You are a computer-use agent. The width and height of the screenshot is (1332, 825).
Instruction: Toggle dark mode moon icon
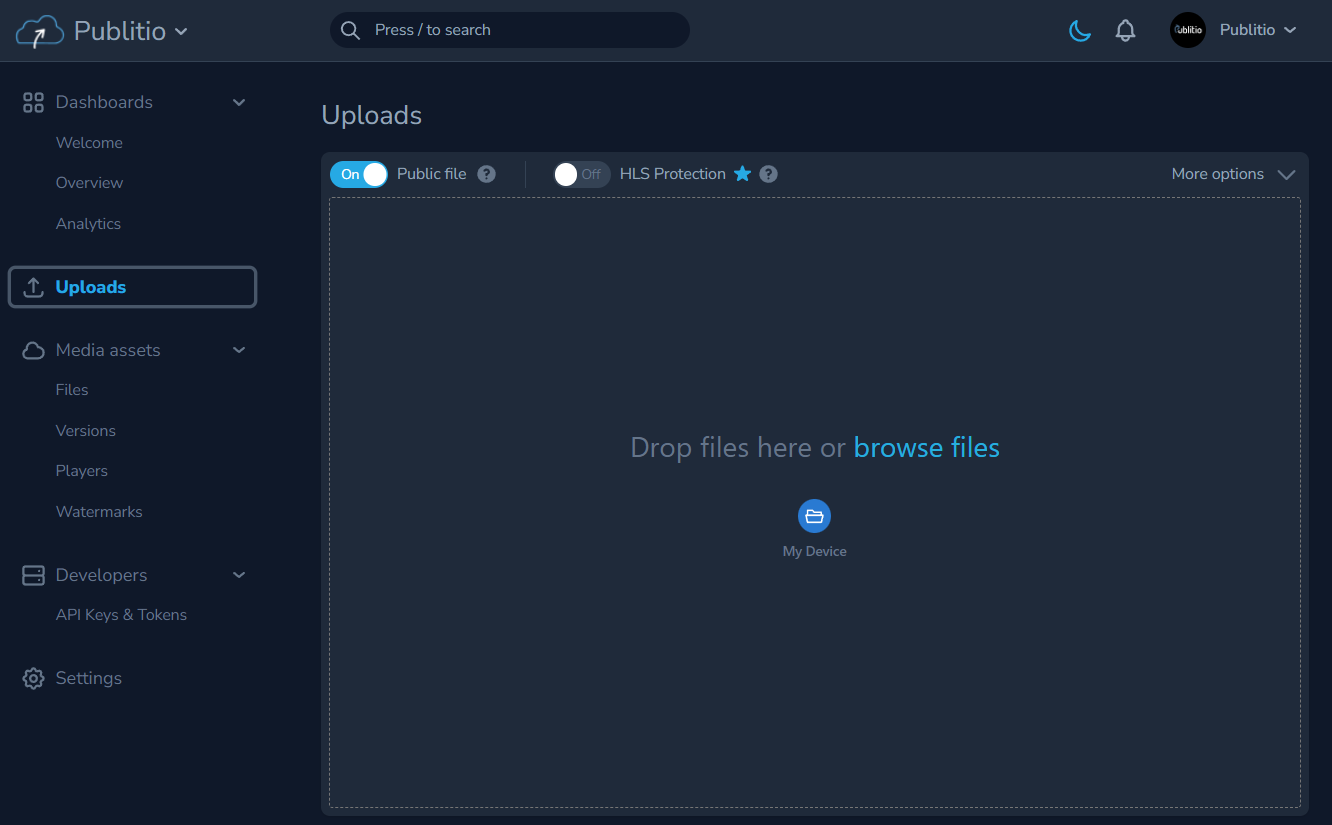point(1079,30)
